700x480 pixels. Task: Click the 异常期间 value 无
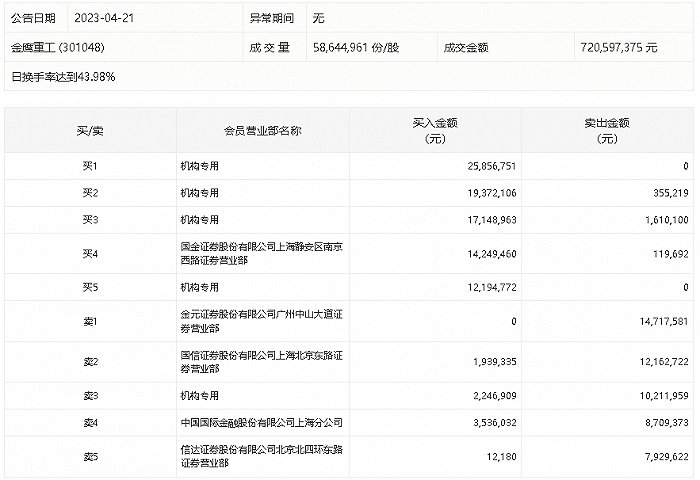pos(319,19)
